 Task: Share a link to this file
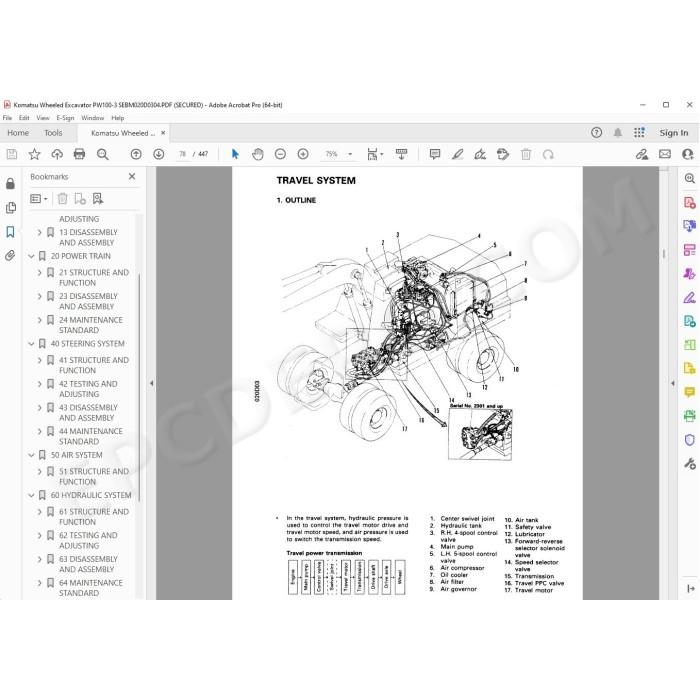click(x=642, y=154)
